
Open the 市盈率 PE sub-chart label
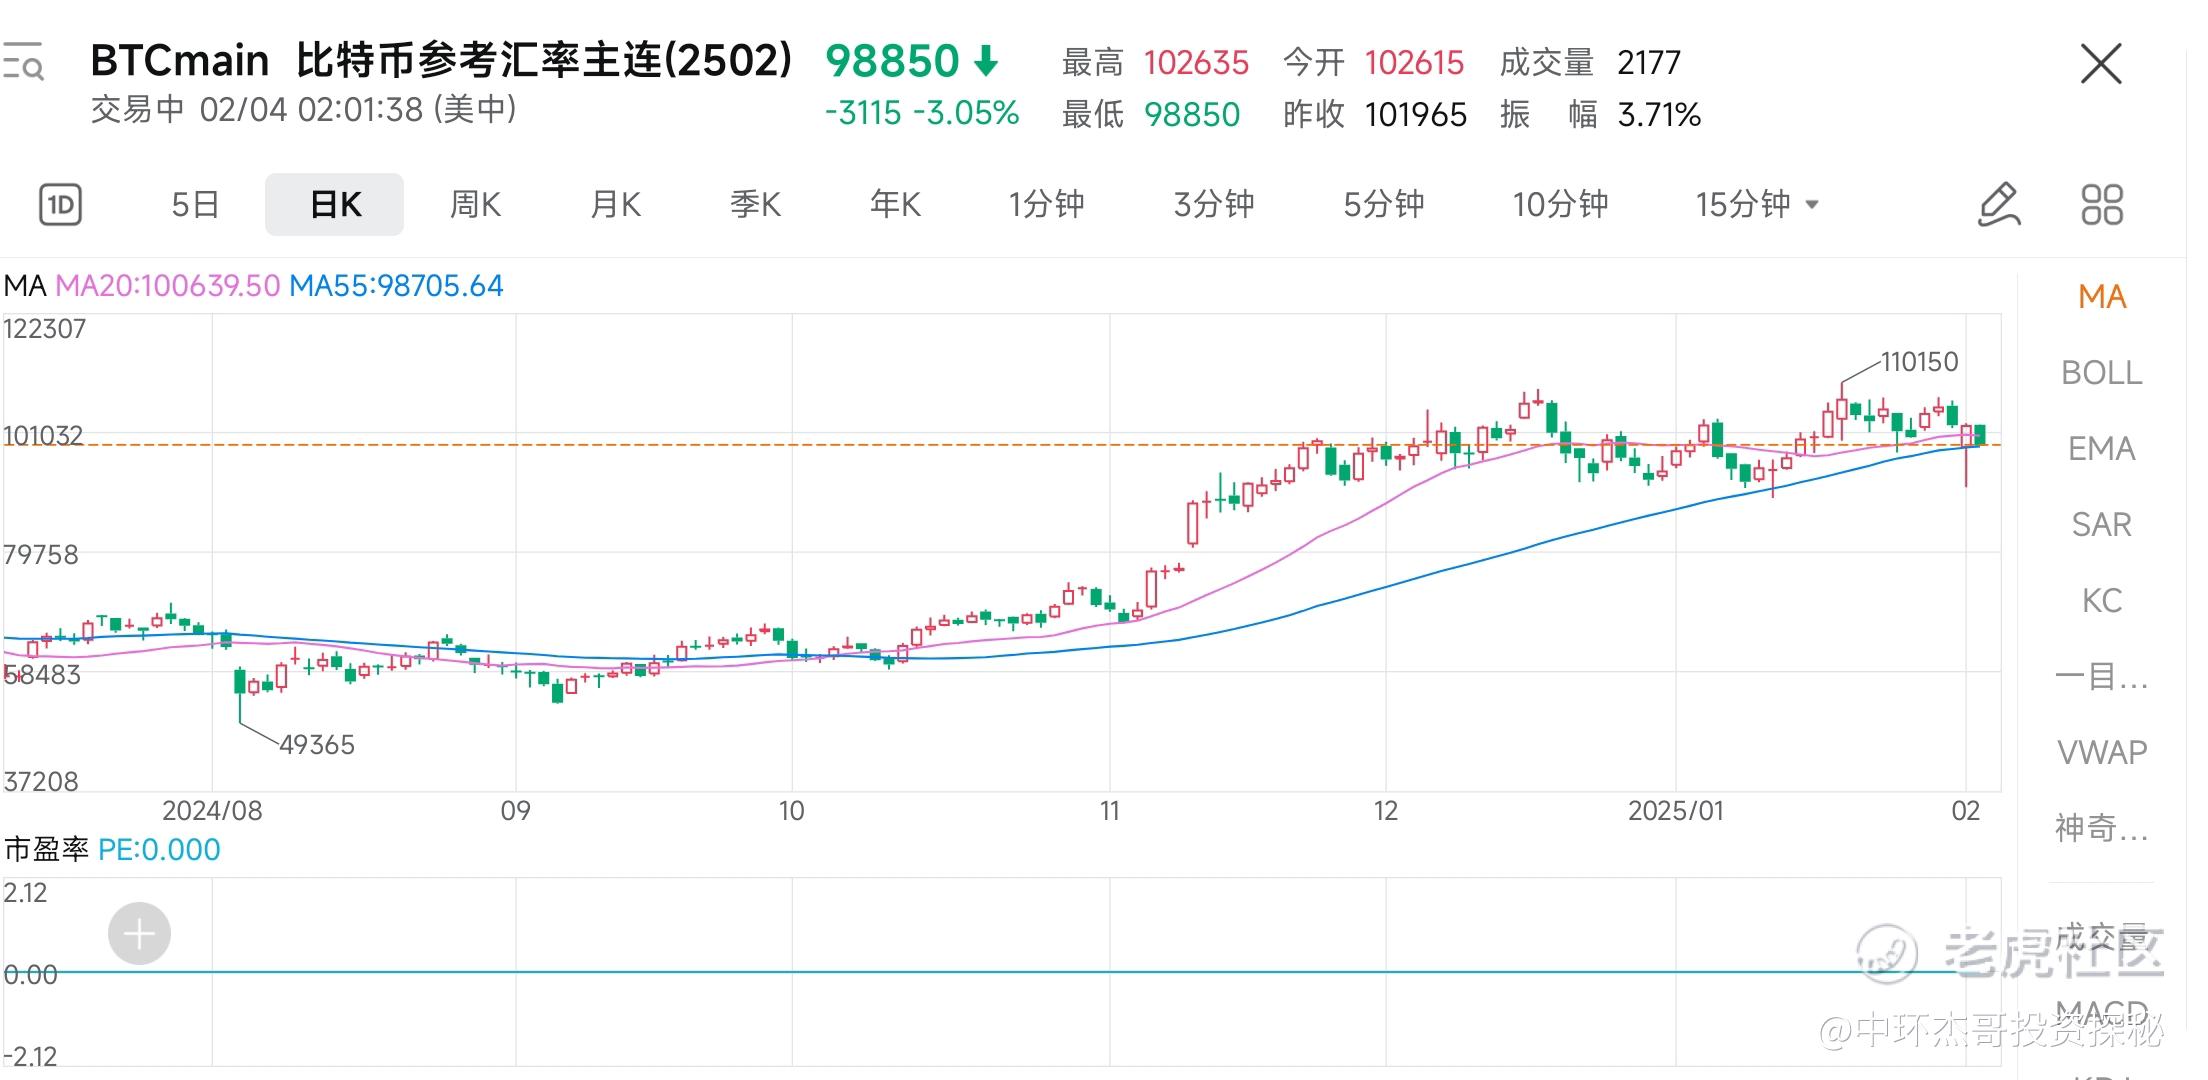(46, 850)
